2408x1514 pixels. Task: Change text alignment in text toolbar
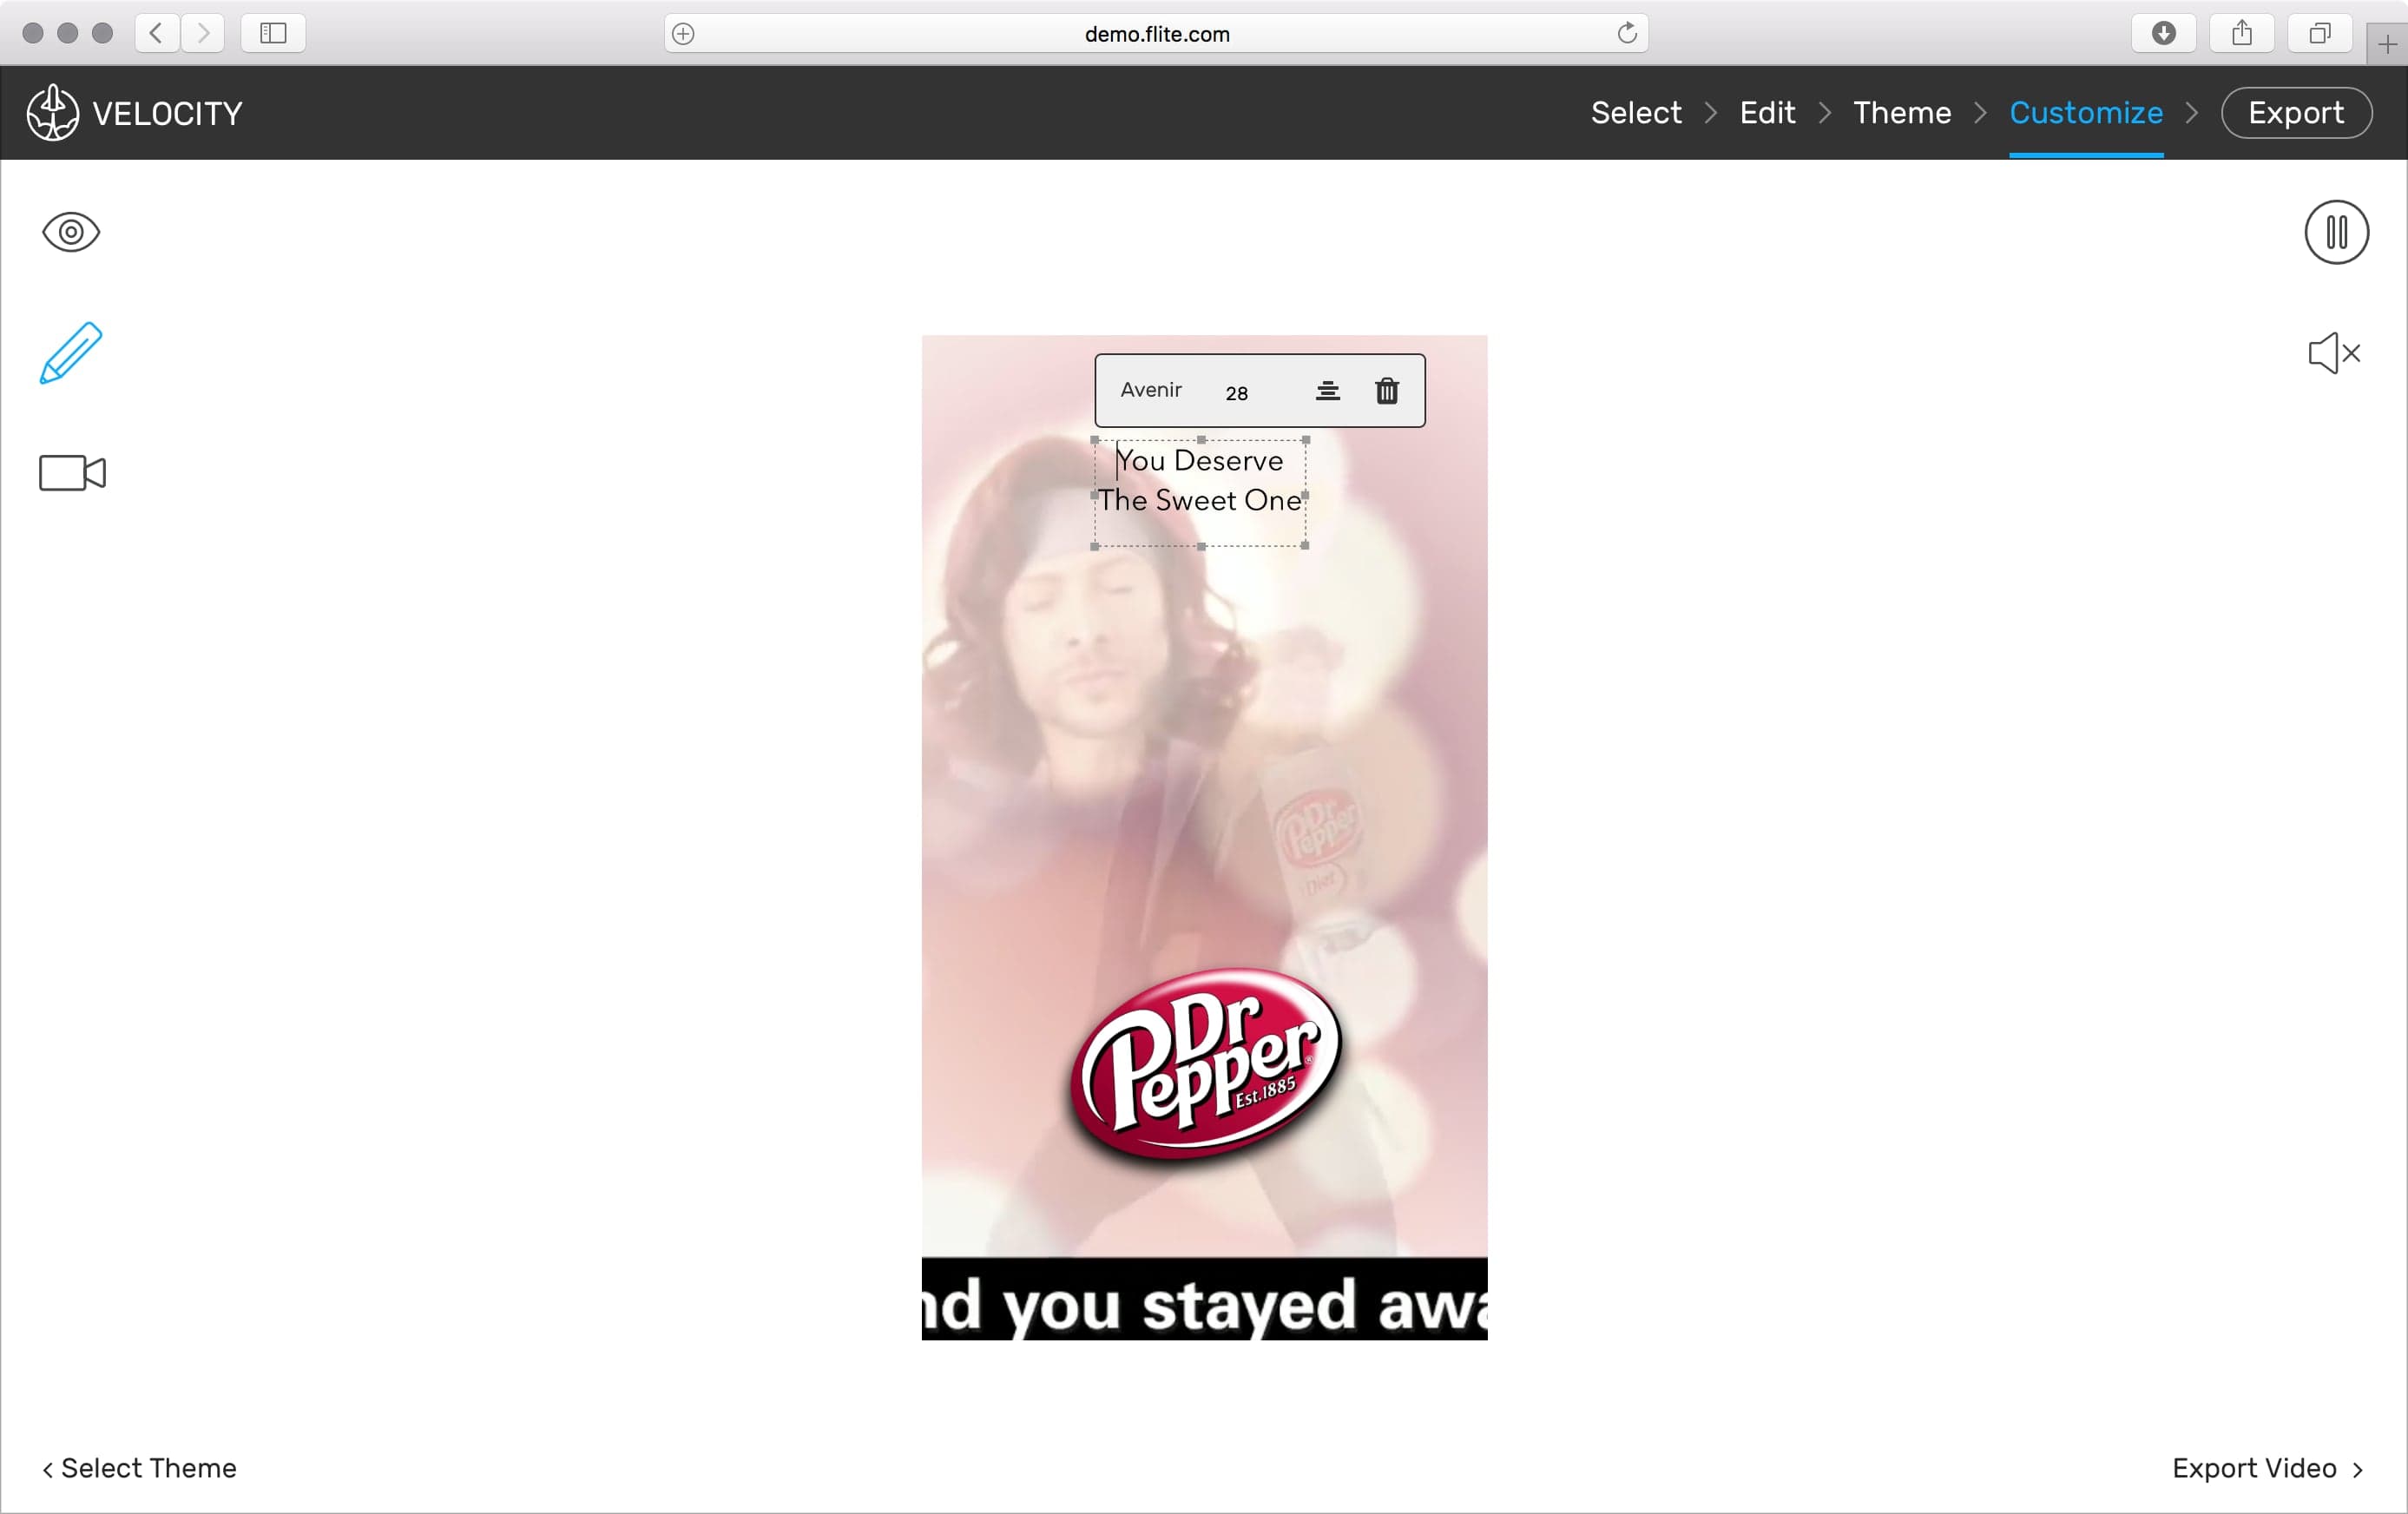(x=1327, y=390)
